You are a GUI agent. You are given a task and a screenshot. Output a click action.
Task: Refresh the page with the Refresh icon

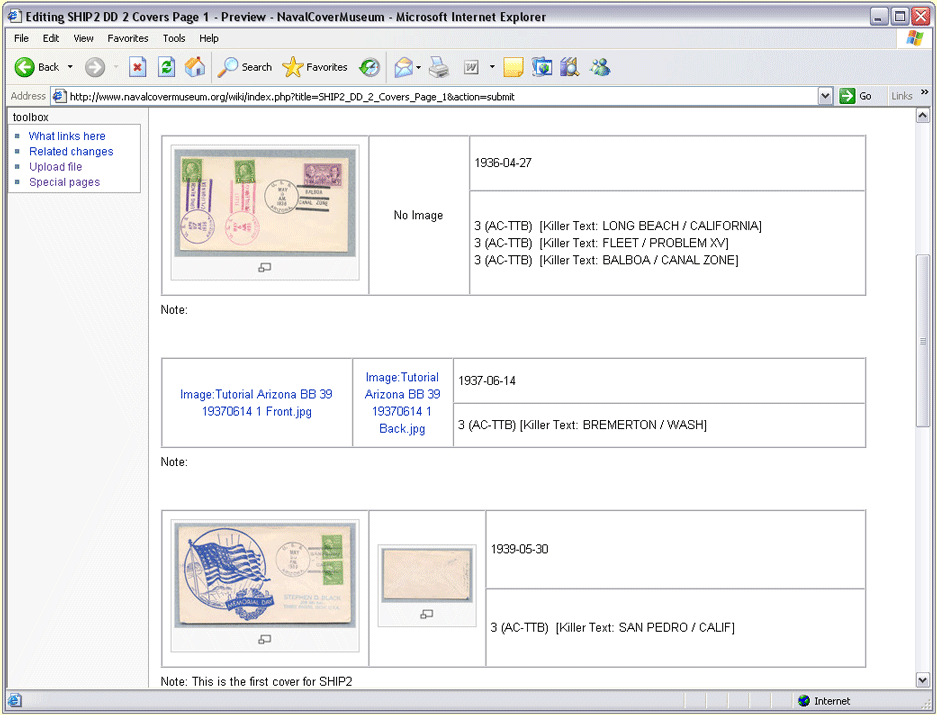pos(167,67)
